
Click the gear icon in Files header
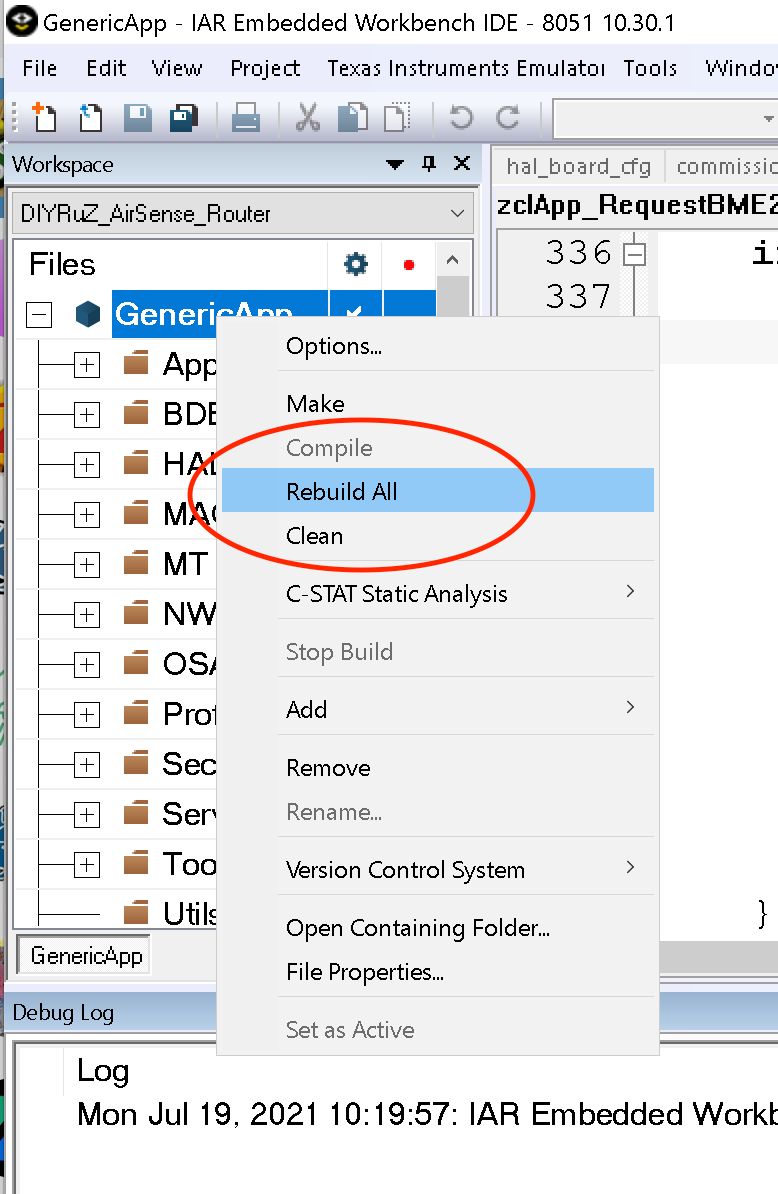[356, 264]
